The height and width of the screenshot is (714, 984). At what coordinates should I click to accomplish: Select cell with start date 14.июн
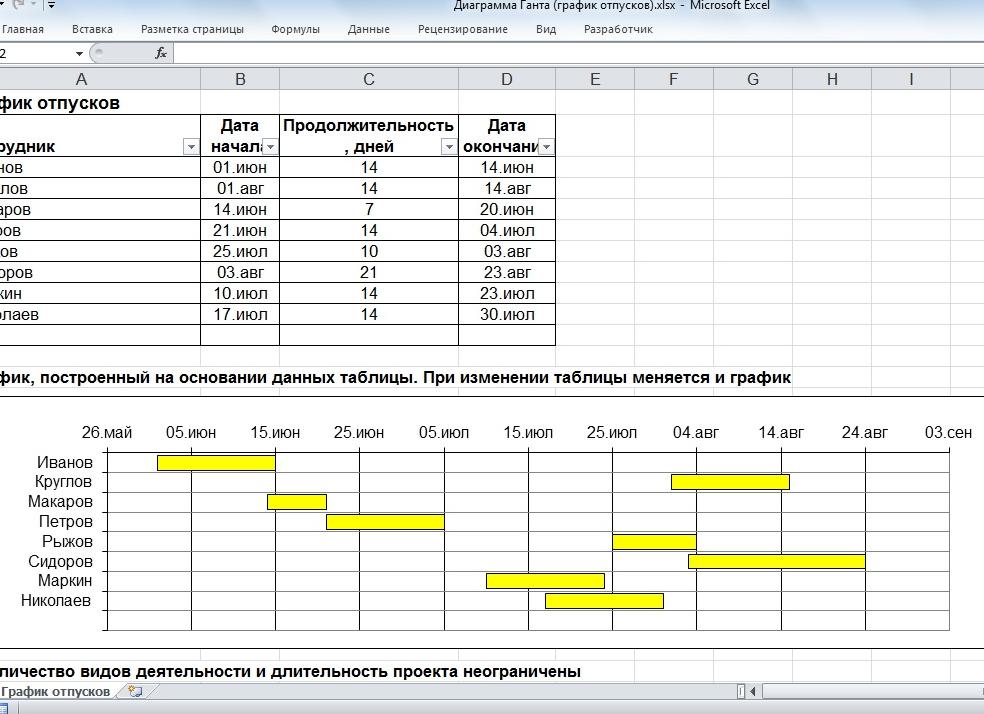(240, 210)
